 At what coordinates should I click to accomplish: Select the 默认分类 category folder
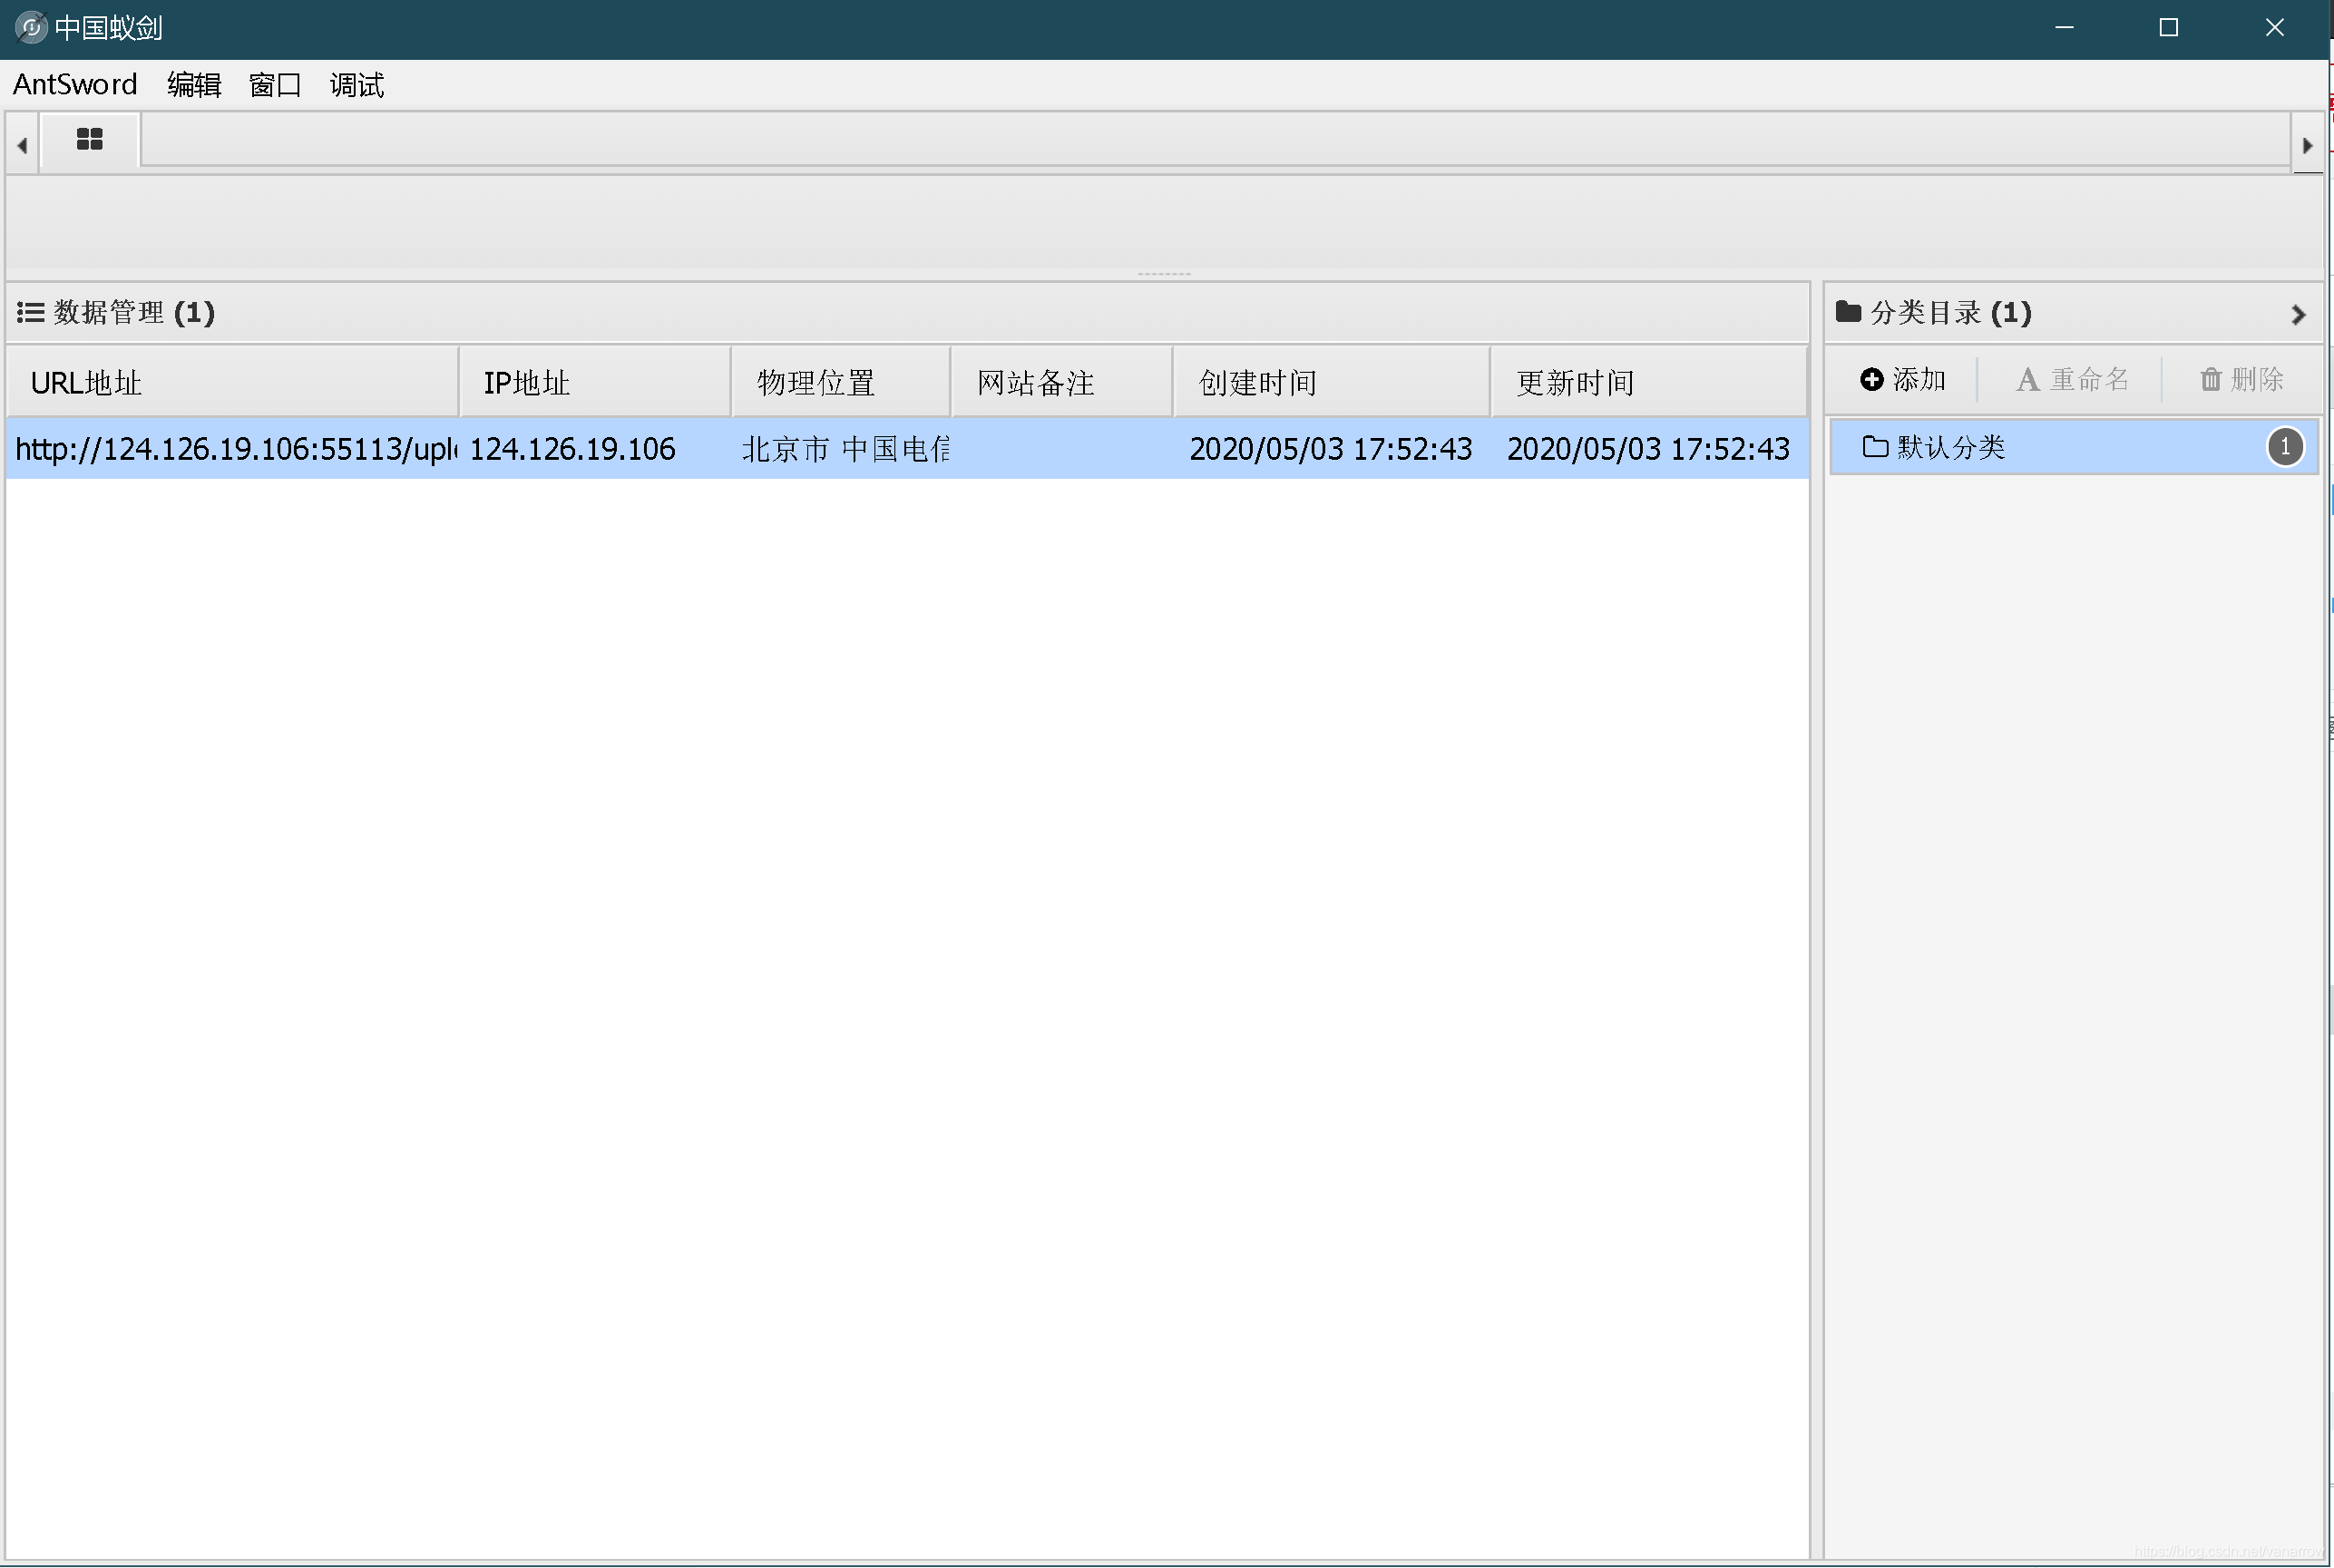tap(1950, 447)
